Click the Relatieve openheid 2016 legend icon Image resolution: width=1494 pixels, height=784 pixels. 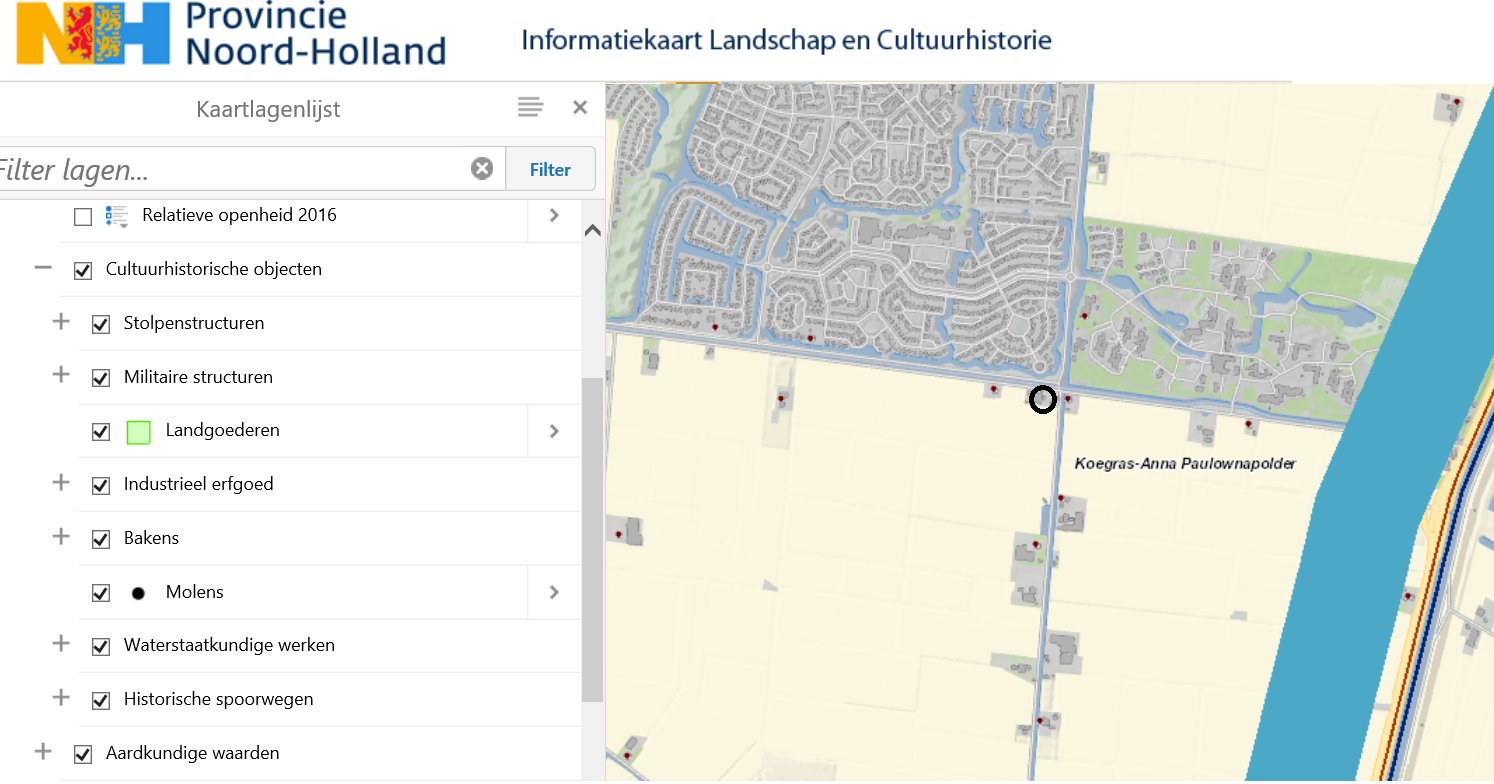[x=117, y=216]
